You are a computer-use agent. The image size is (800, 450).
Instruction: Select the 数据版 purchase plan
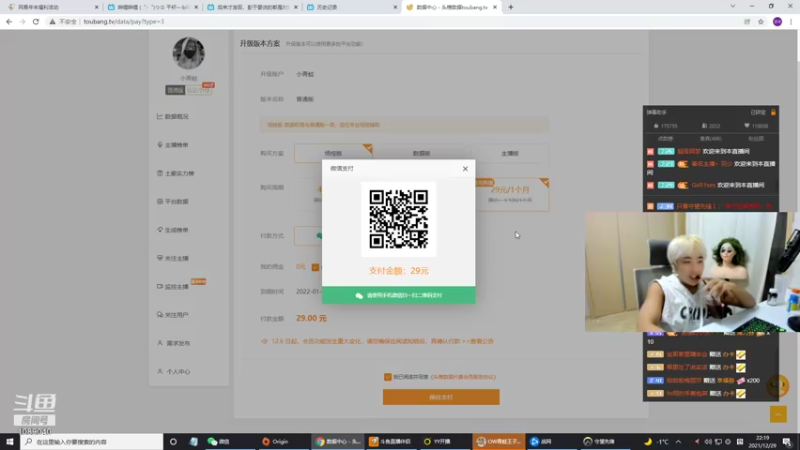(421, 153)
